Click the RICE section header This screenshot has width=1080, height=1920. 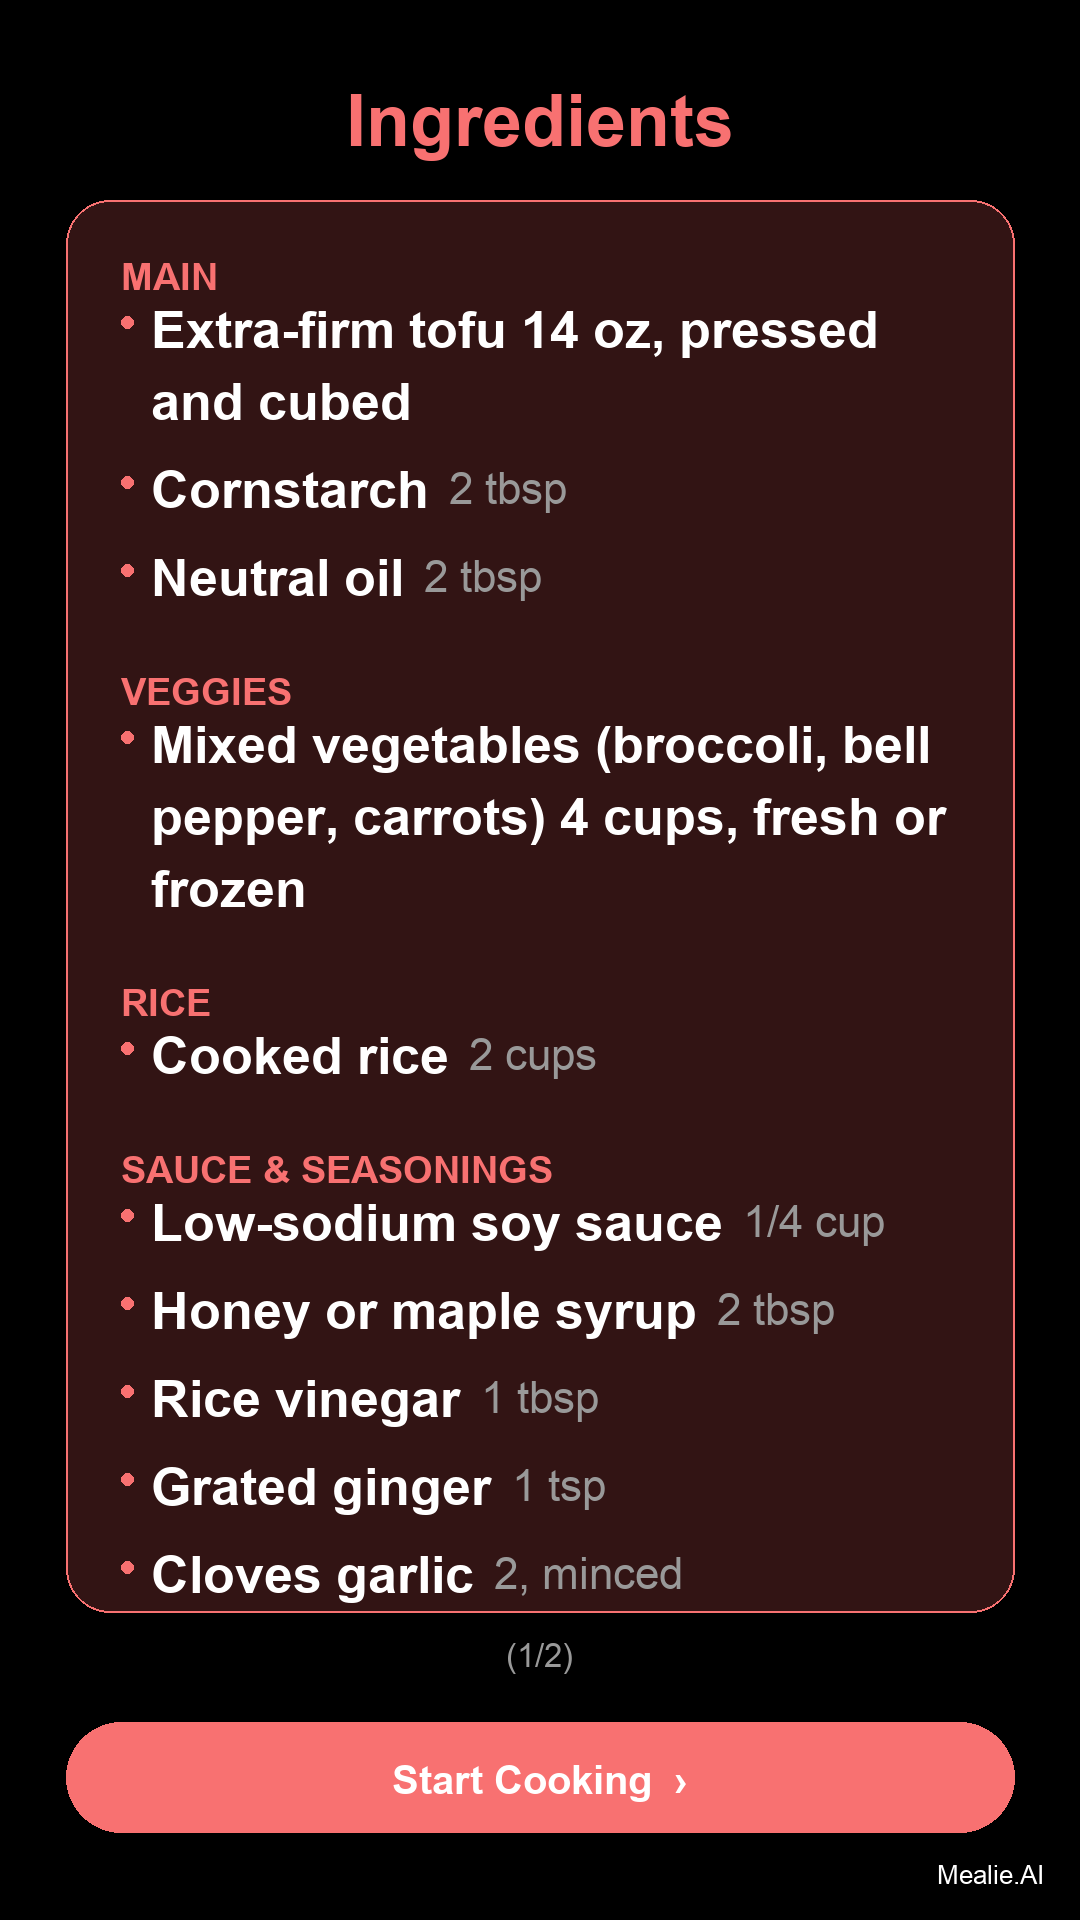tap(166, 1003)
